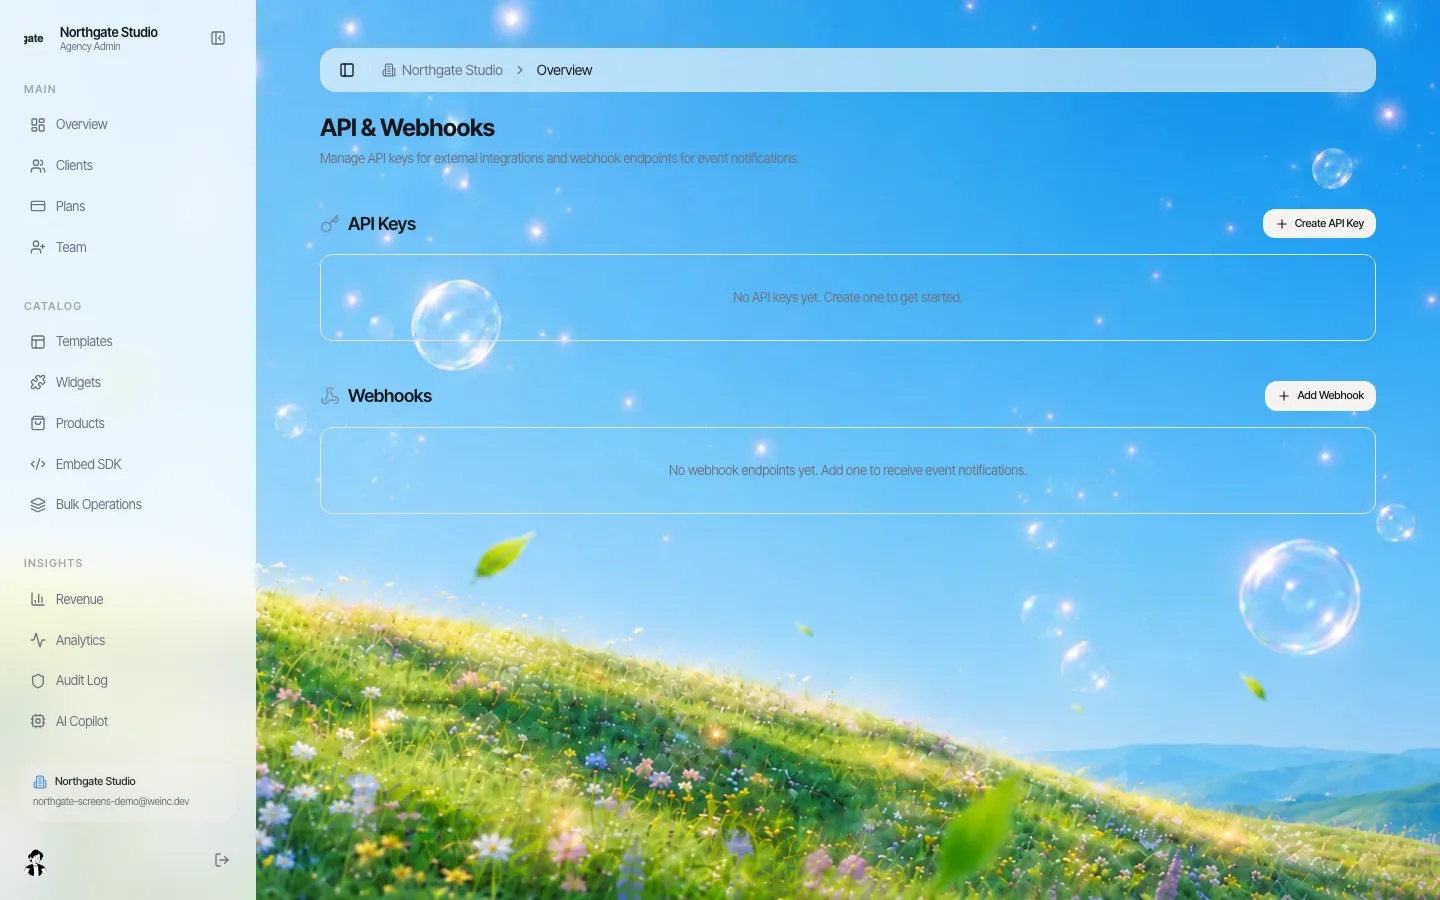Viewport: 1440px width, 900px height.
Task: Click the Revenue label in the sidebar
Action: (80, 600)
